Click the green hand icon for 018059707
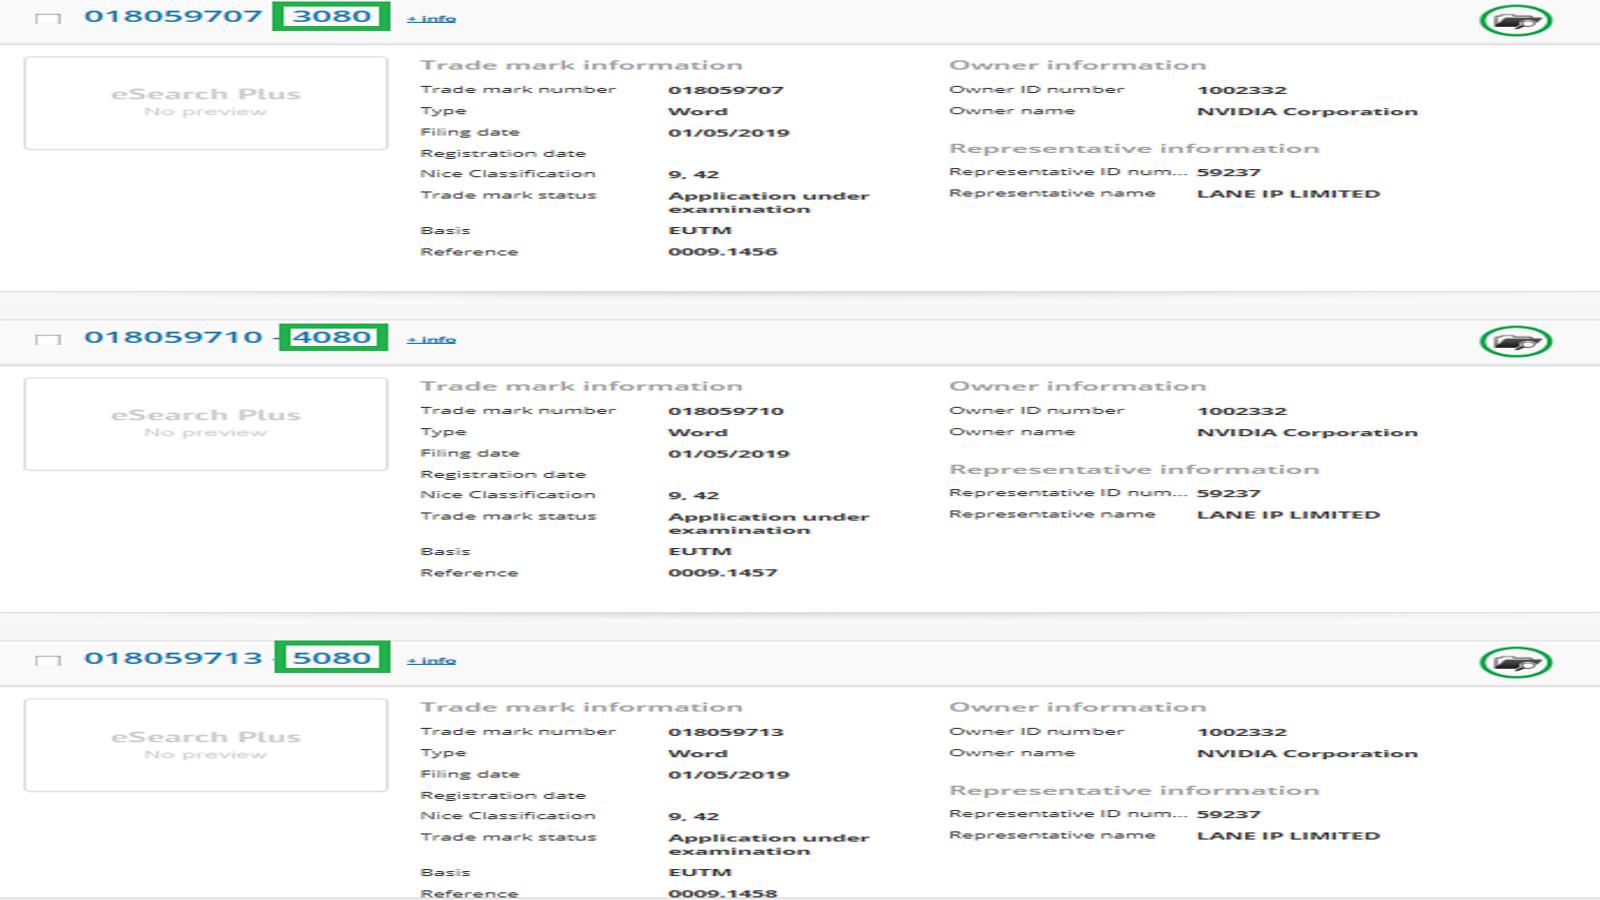 tap(1515, 20)
